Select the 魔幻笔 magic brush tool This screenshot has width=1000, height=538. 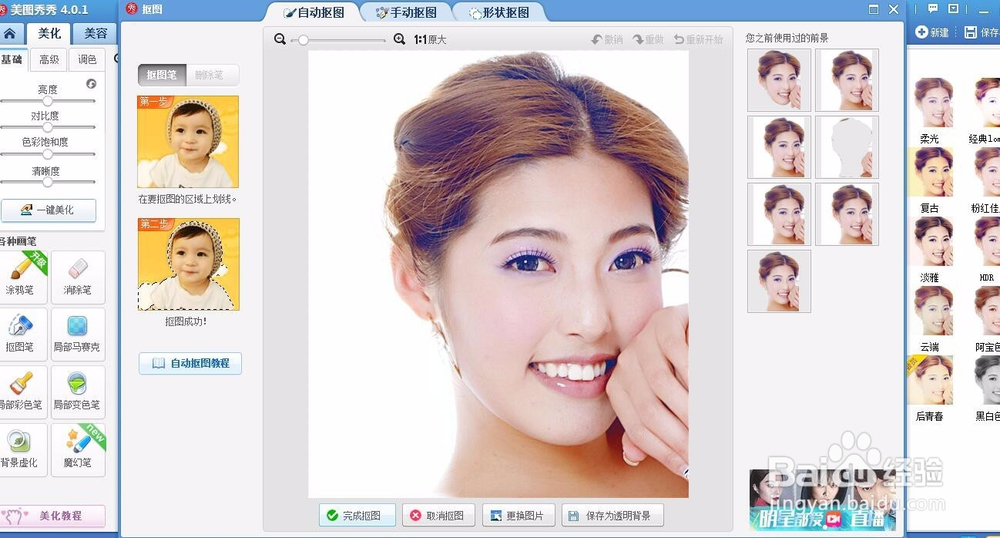click(x=78, y=448)
